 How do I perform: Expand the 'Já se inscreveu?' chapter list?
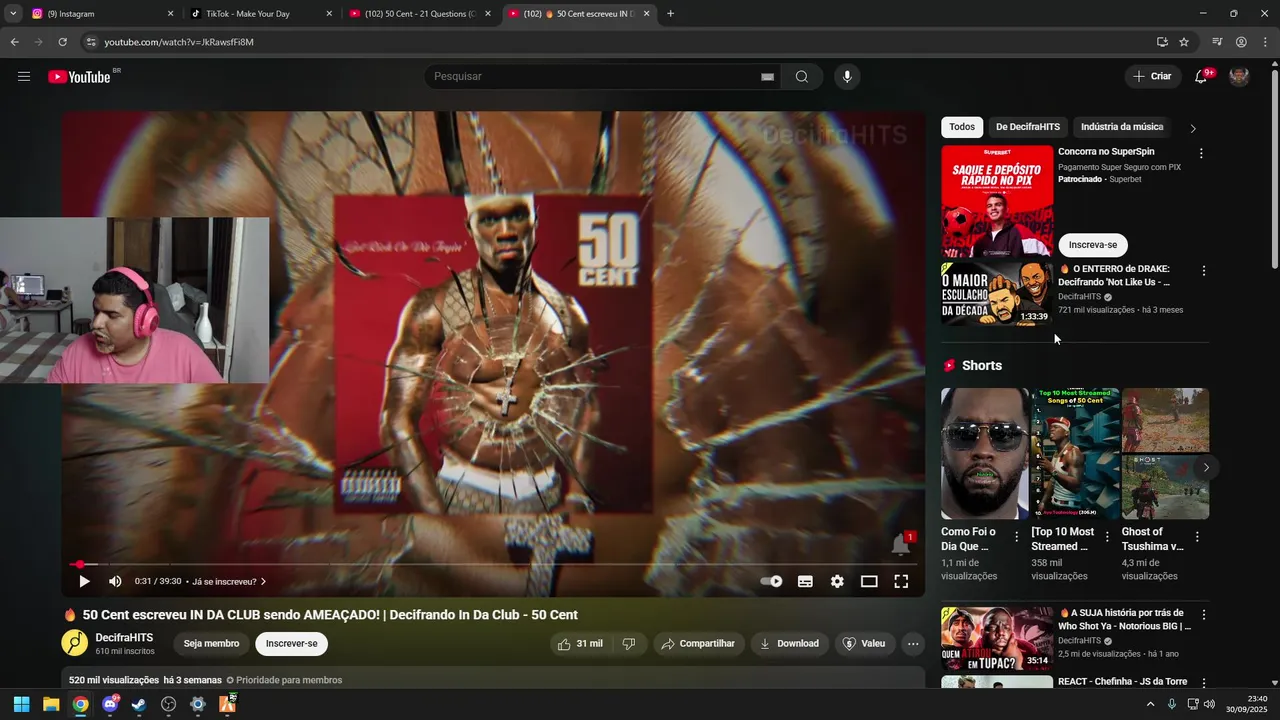point(229,581)
